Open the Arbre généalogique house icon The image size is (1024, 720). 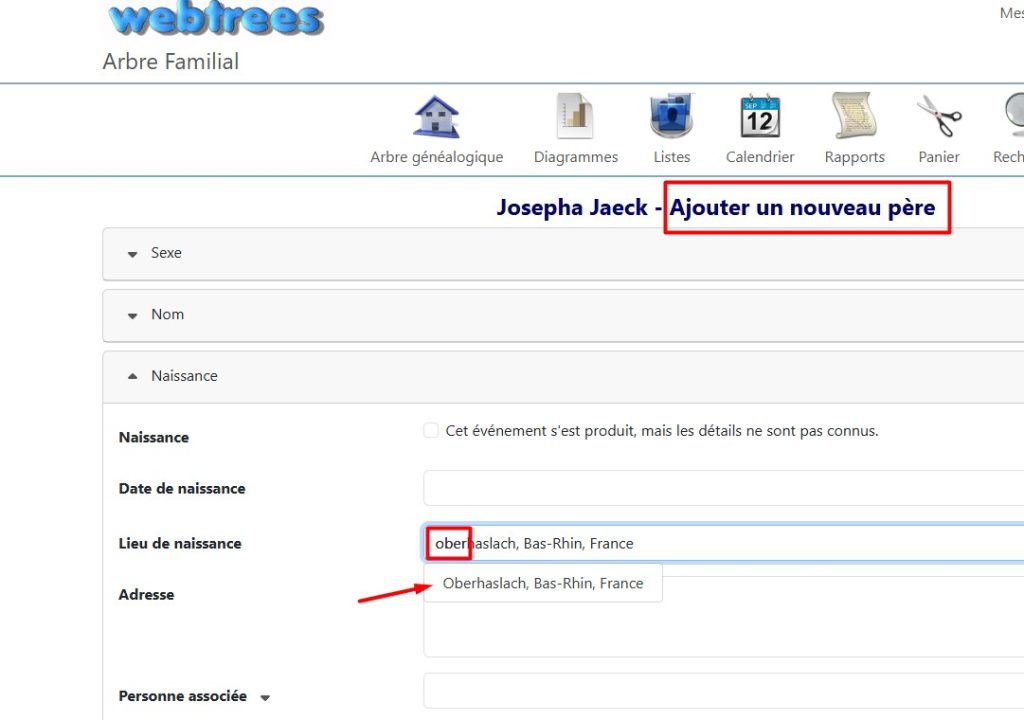pos(436,118)
